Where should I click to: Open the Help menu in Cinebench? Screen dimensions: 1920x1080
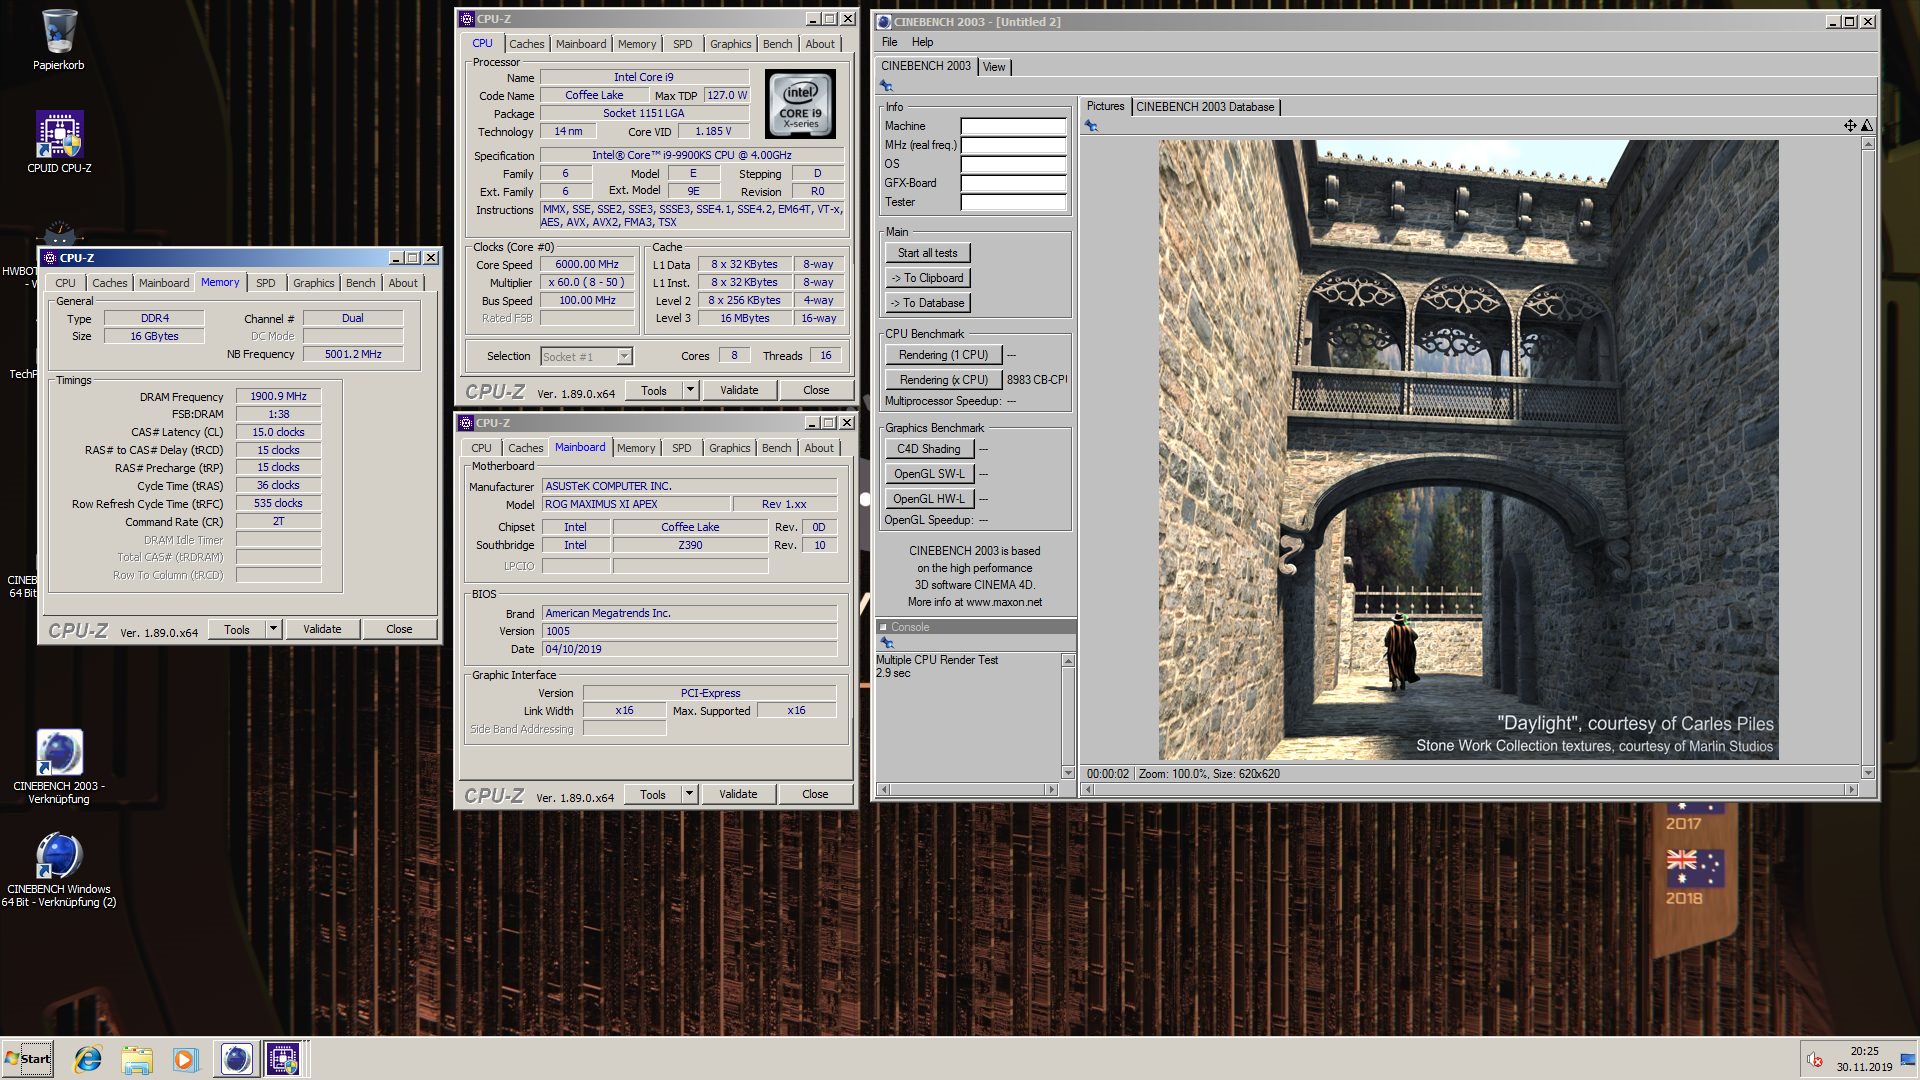tap(922, 42)
